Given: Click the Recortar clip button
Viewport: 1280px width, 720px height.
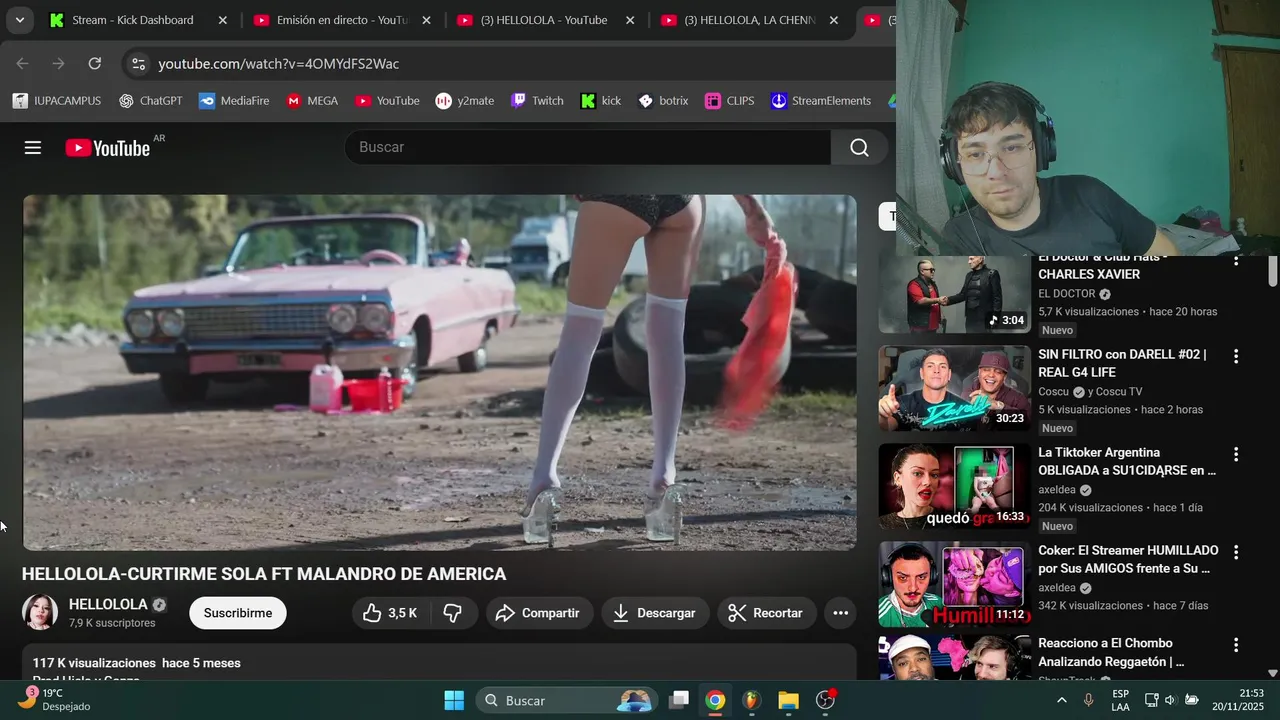Looking at the screenshot, I should tap(766, 613).
